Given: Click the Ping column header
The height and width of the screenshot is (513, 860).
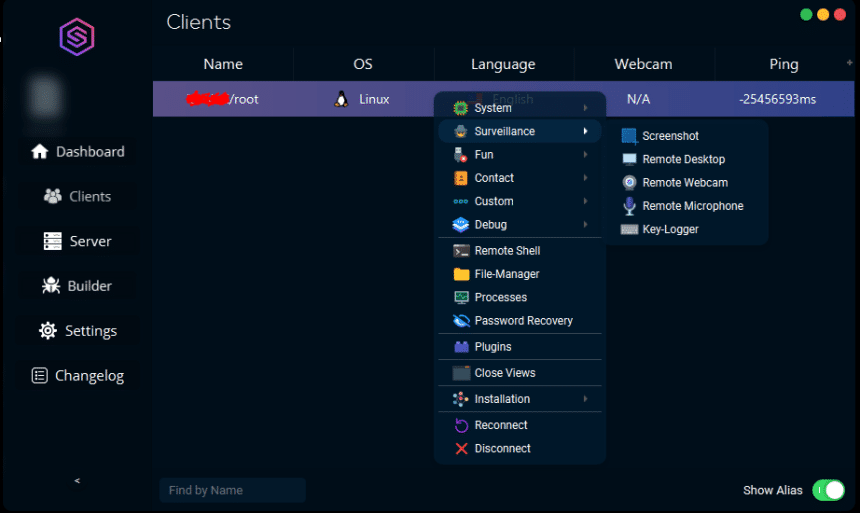Looking at the screenshot, I should [783, 64].
